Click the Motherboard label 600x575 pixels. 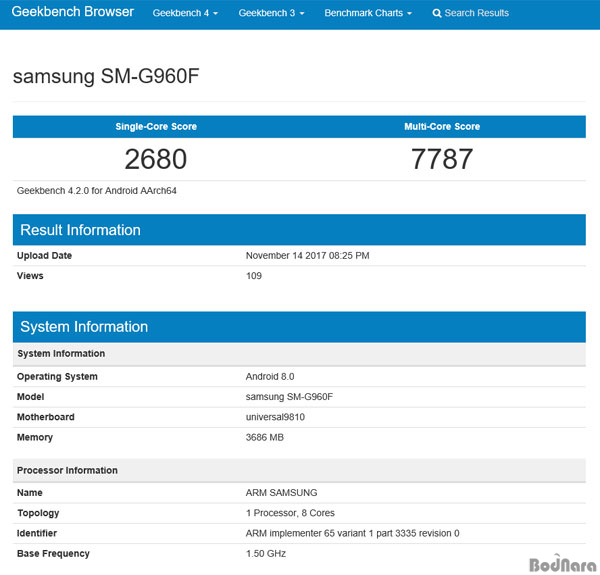46,417
